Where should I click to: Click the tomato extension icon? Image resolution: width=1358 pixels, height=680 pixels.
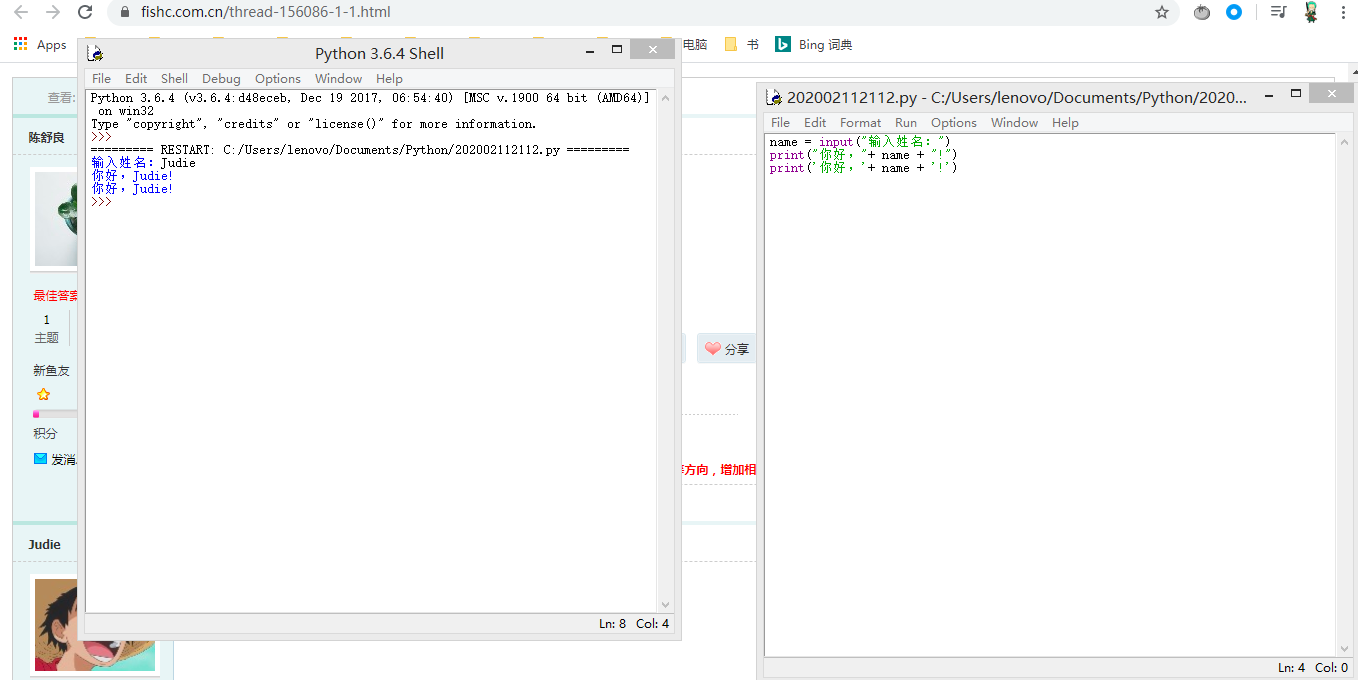point(1201,13)
